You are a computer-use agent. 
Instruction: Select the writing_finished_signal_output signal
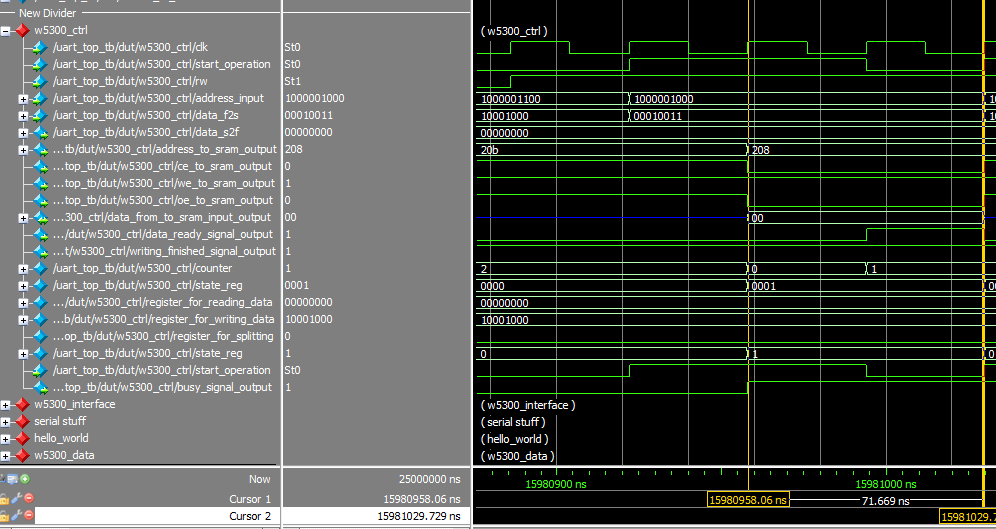click(x=164, y=251)
